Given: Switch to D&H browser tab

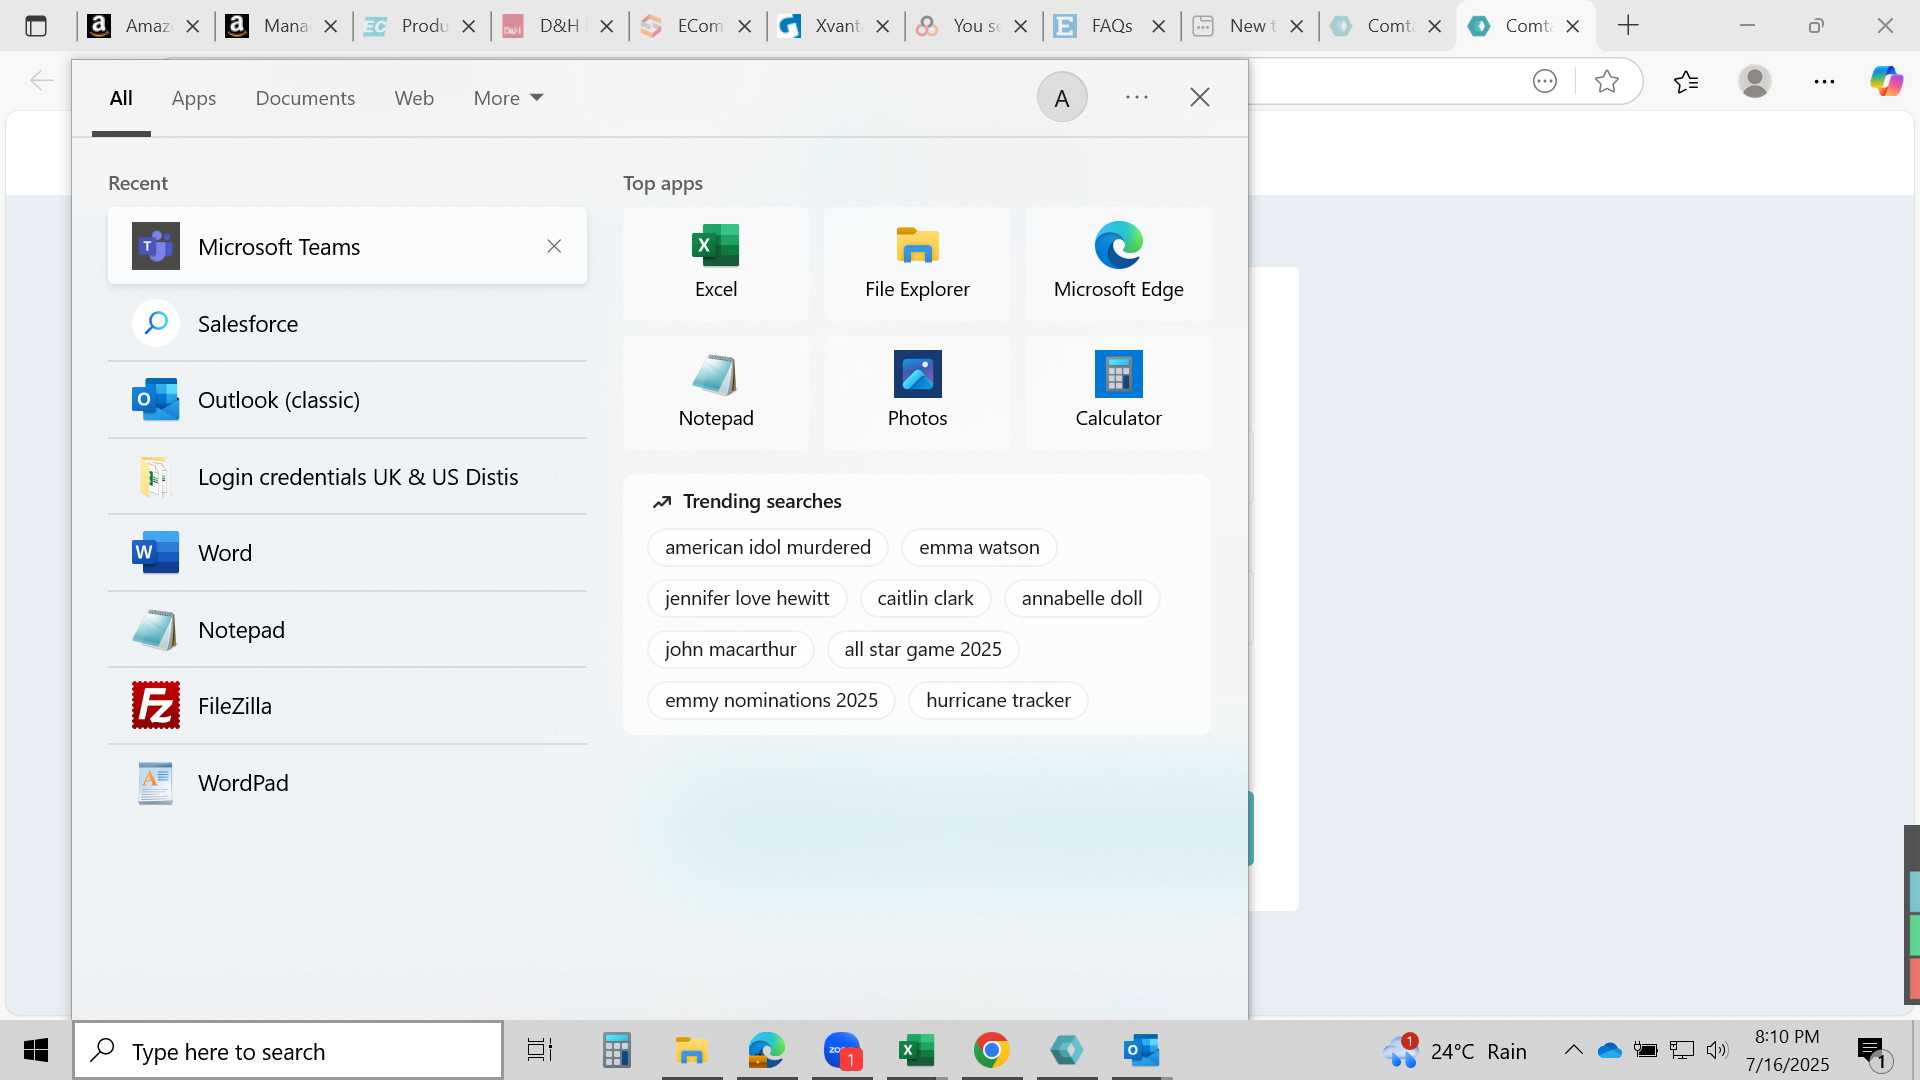Looking at the screenshot, I should [x=559, y=26].
